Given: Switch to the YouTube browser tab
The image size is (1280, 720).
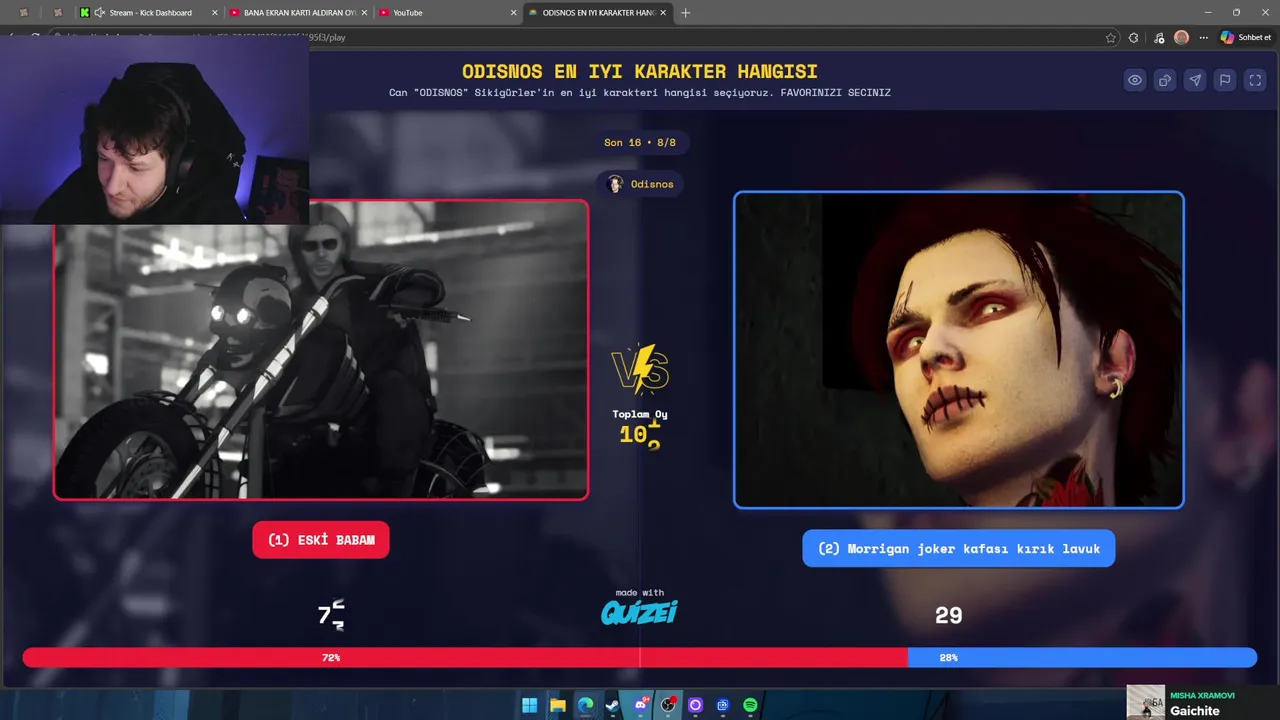Looking at the screenshot, I should [x=448, y=13].
